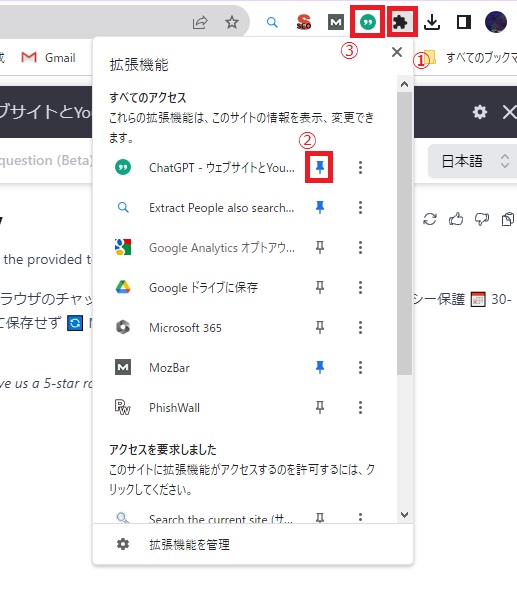Click the ChatGPT extension green icon in list

[123, 167]
